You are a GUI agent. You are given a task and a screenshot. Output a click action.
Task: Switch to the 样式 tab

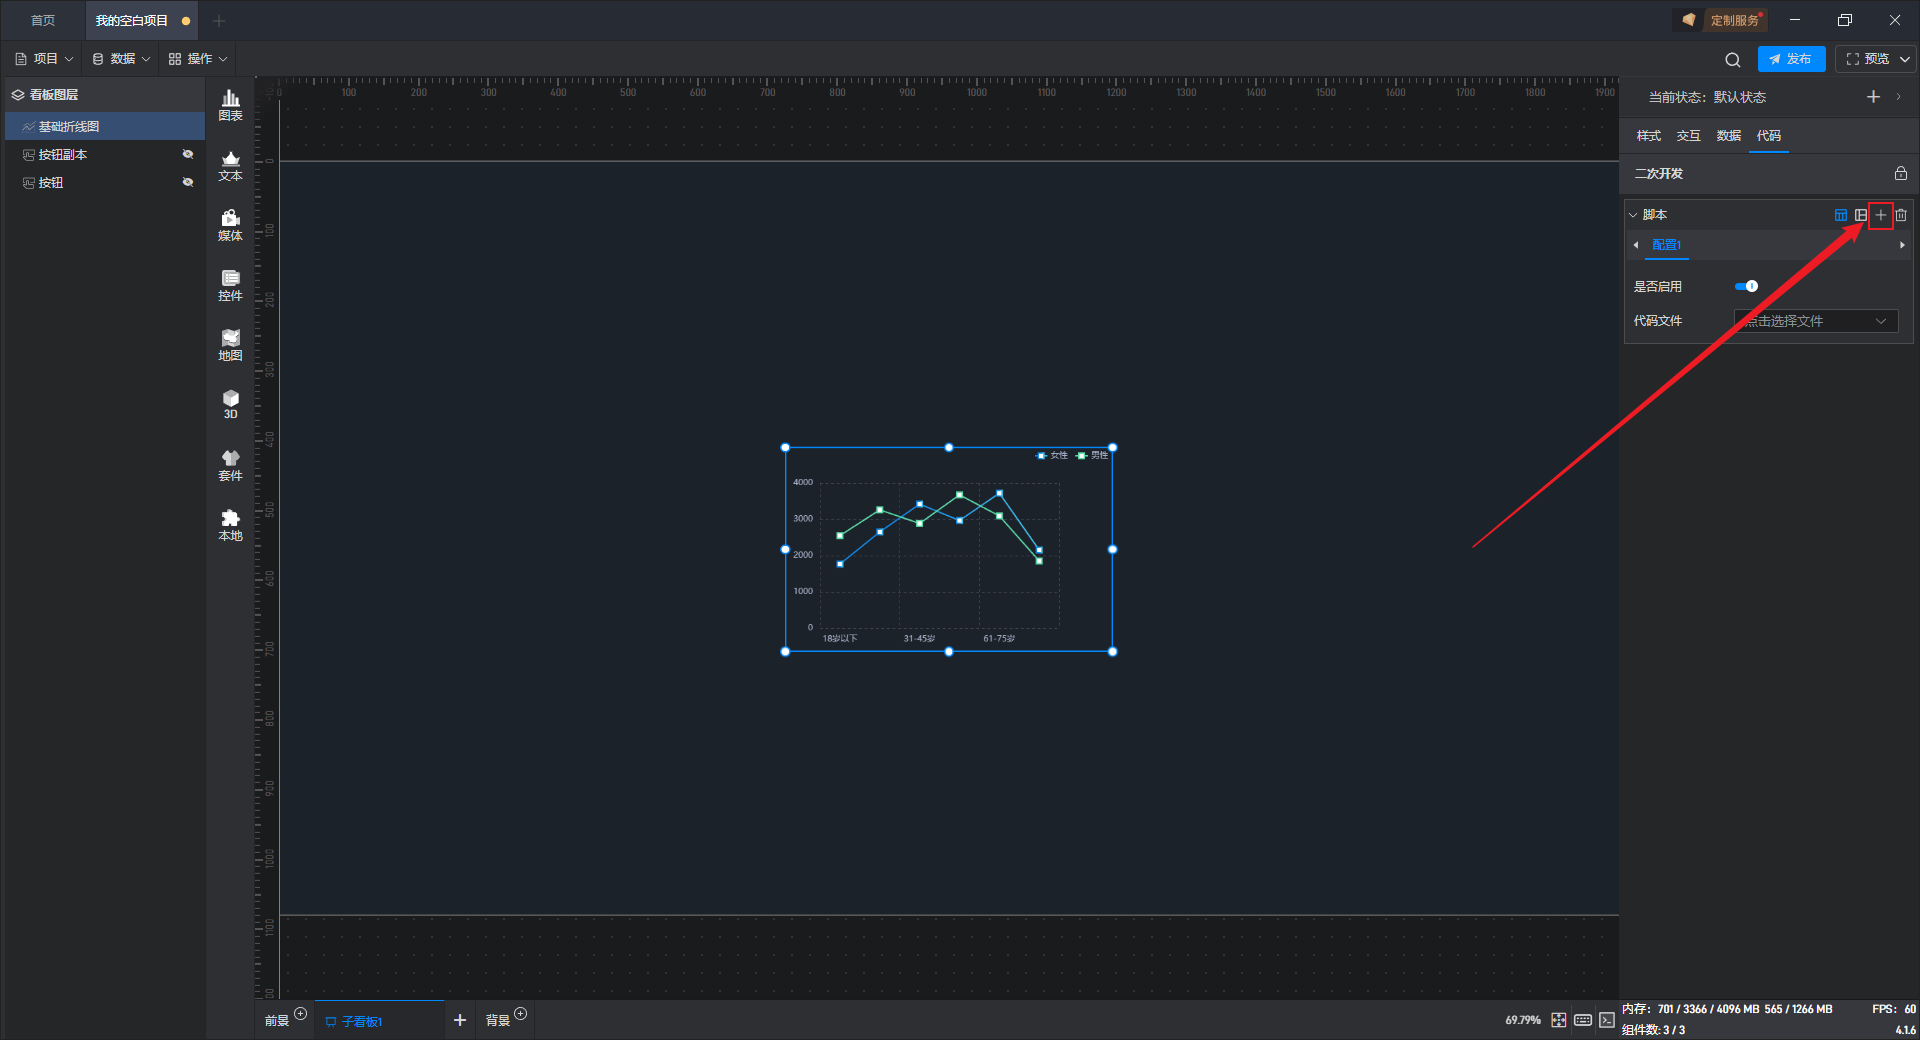pos(1648,136)
